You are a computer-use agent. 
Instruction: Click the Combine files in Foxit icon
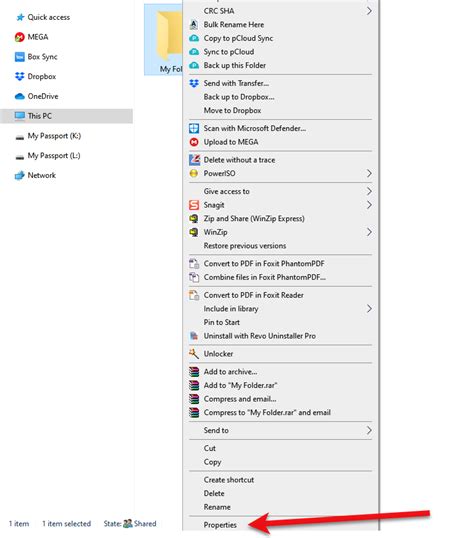click(194, 277)
